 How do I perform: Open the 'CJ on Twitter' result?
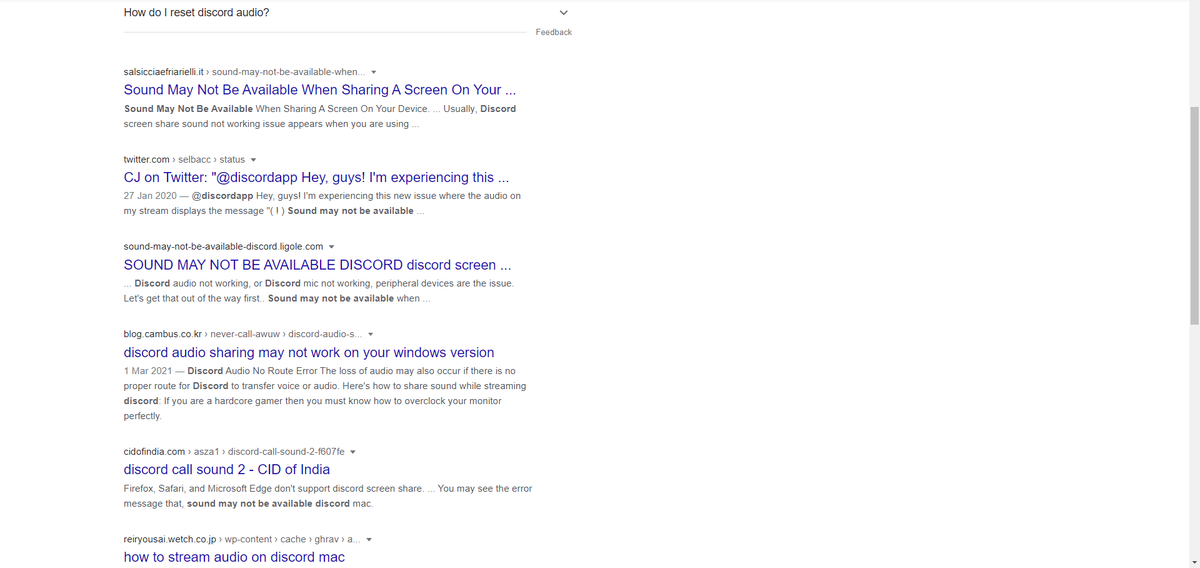316,177
